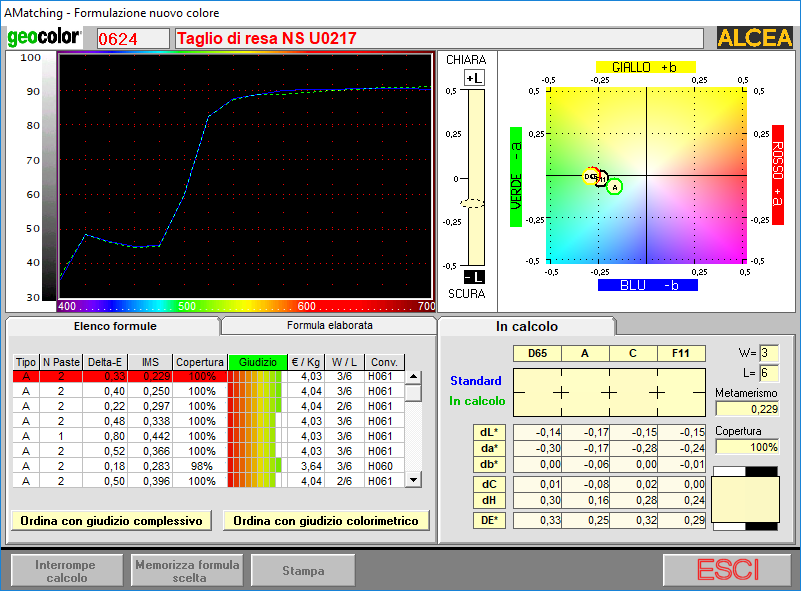Click the A illuminant column header

pos(585,353)
